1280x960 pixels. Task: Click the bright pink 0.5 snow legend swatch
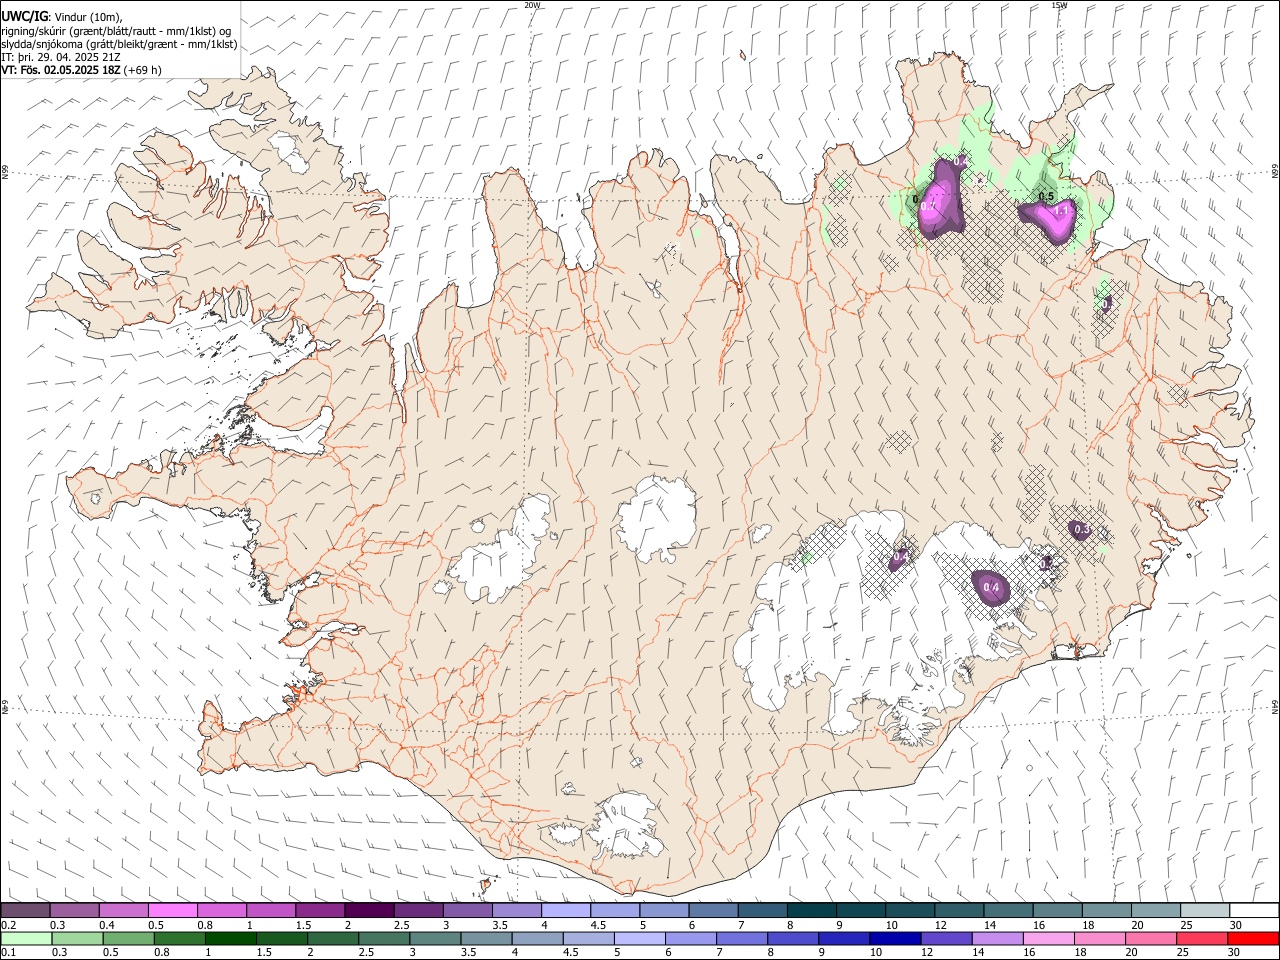click(172, 910)
